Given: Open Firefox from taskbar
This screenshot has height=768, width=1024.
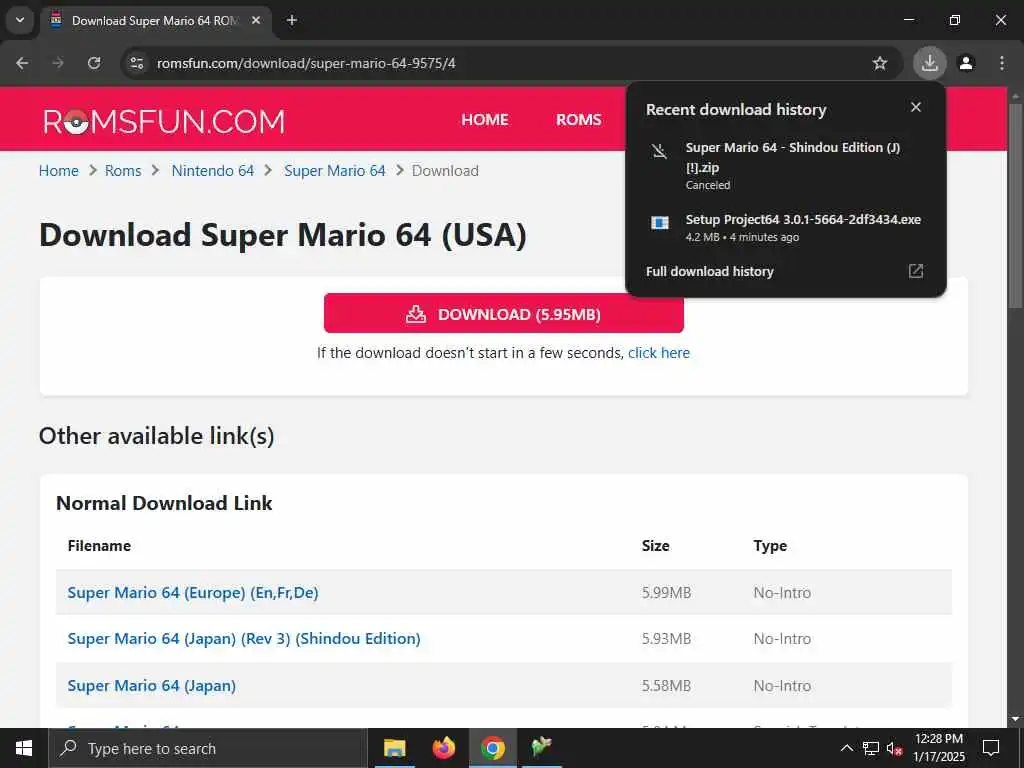Looking at the screenshot, I should (443, 748).
